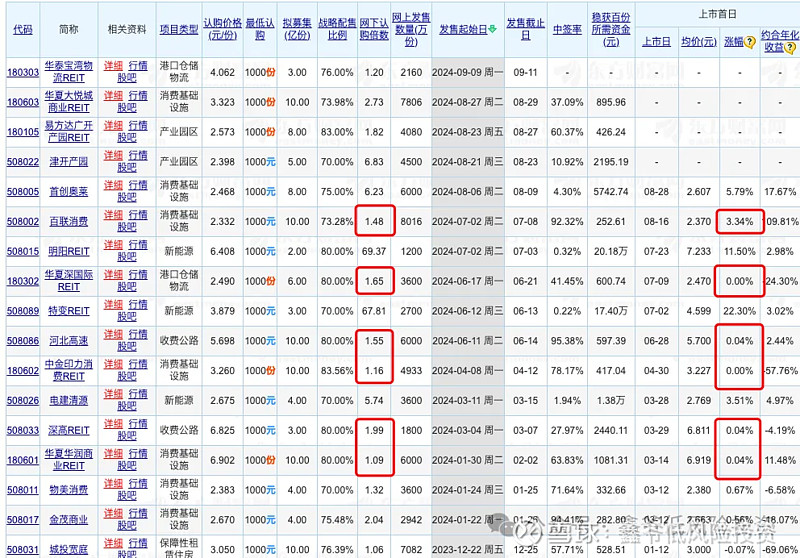Open 易方达广开产园REIT name link
800x558 pixels.
(69, 132)
